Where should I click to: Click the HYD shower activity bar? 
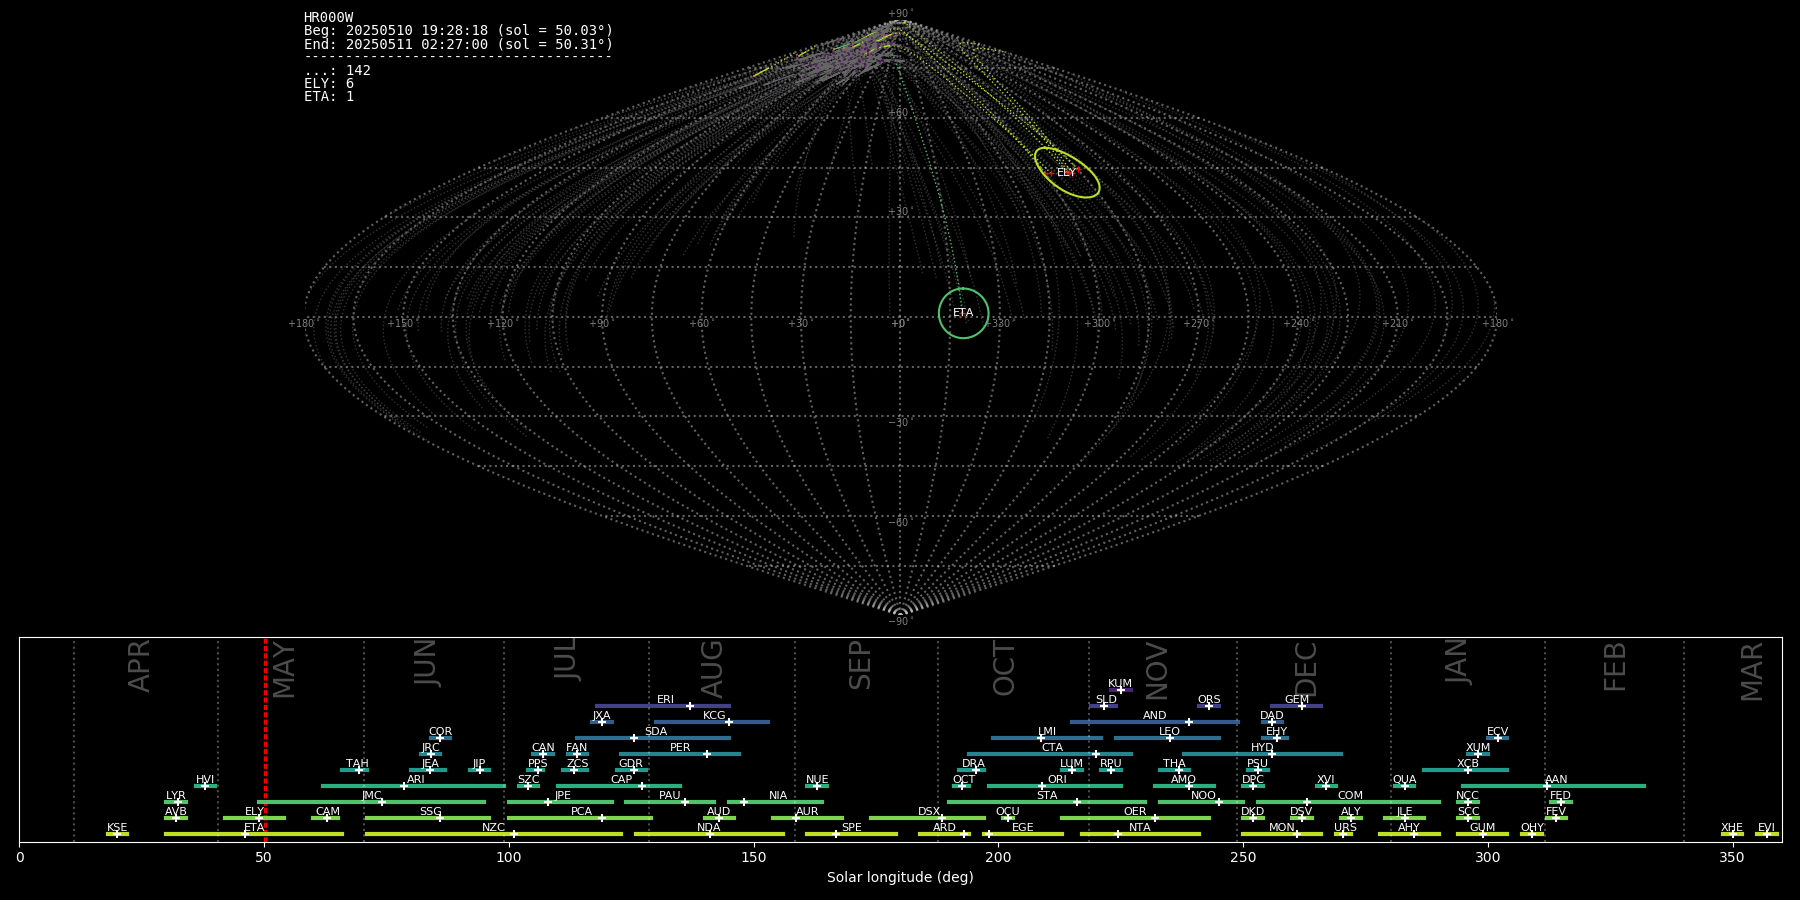coord(1262,754)
